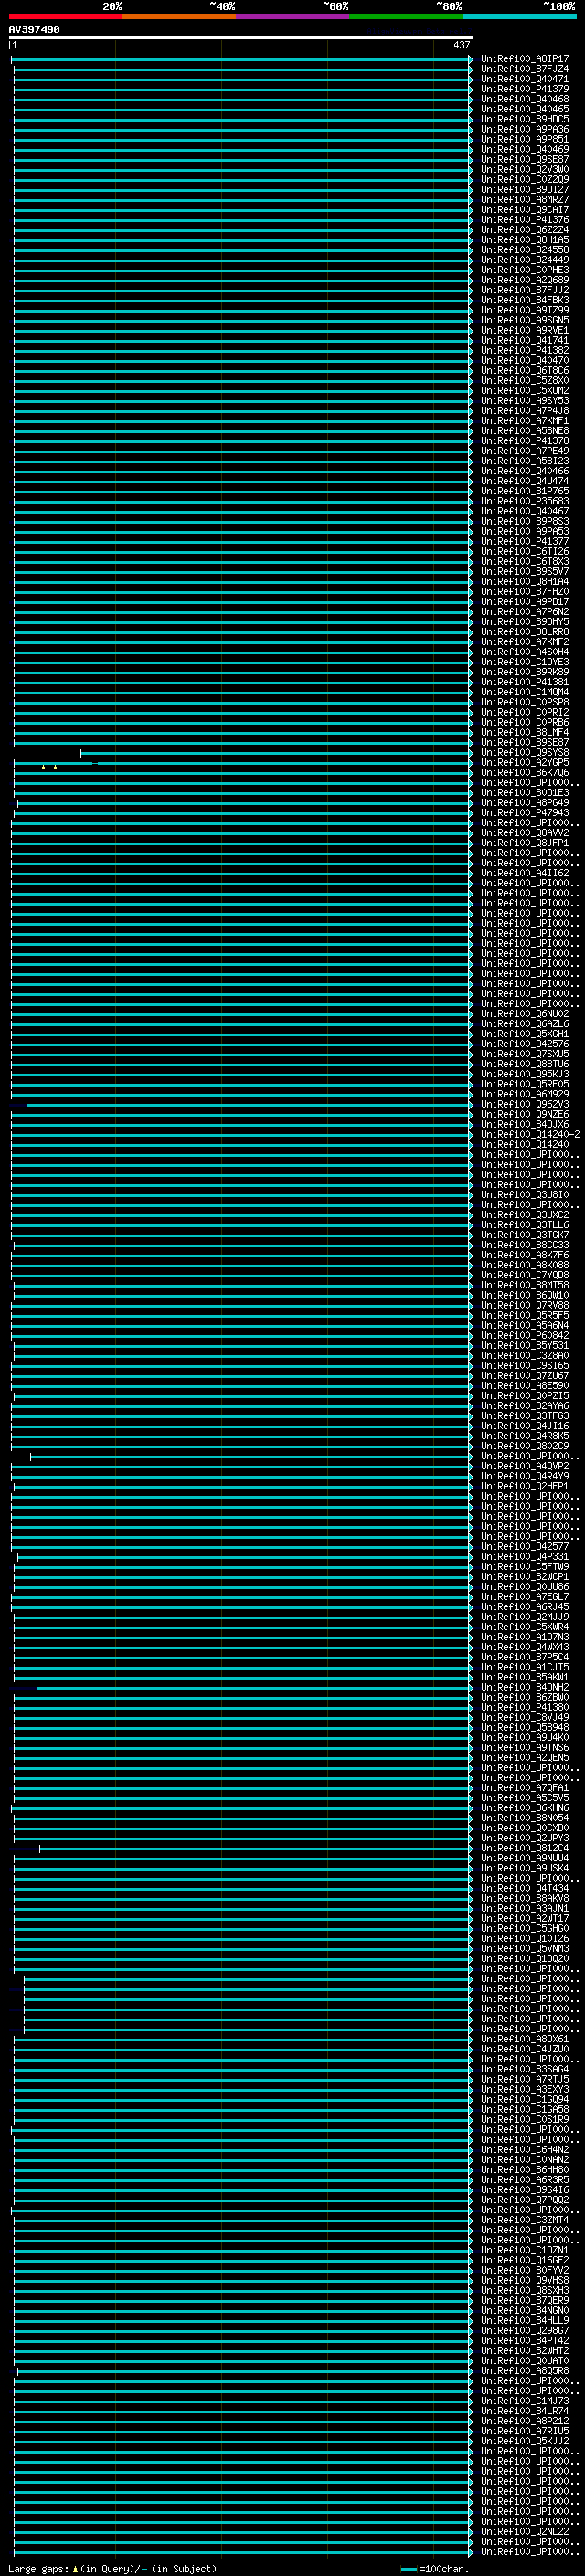The width and height of the screenshot is (585, 2576).
Task: Open the isoform hit UniRef100_Q14240-2
Action: (530, 1135)
